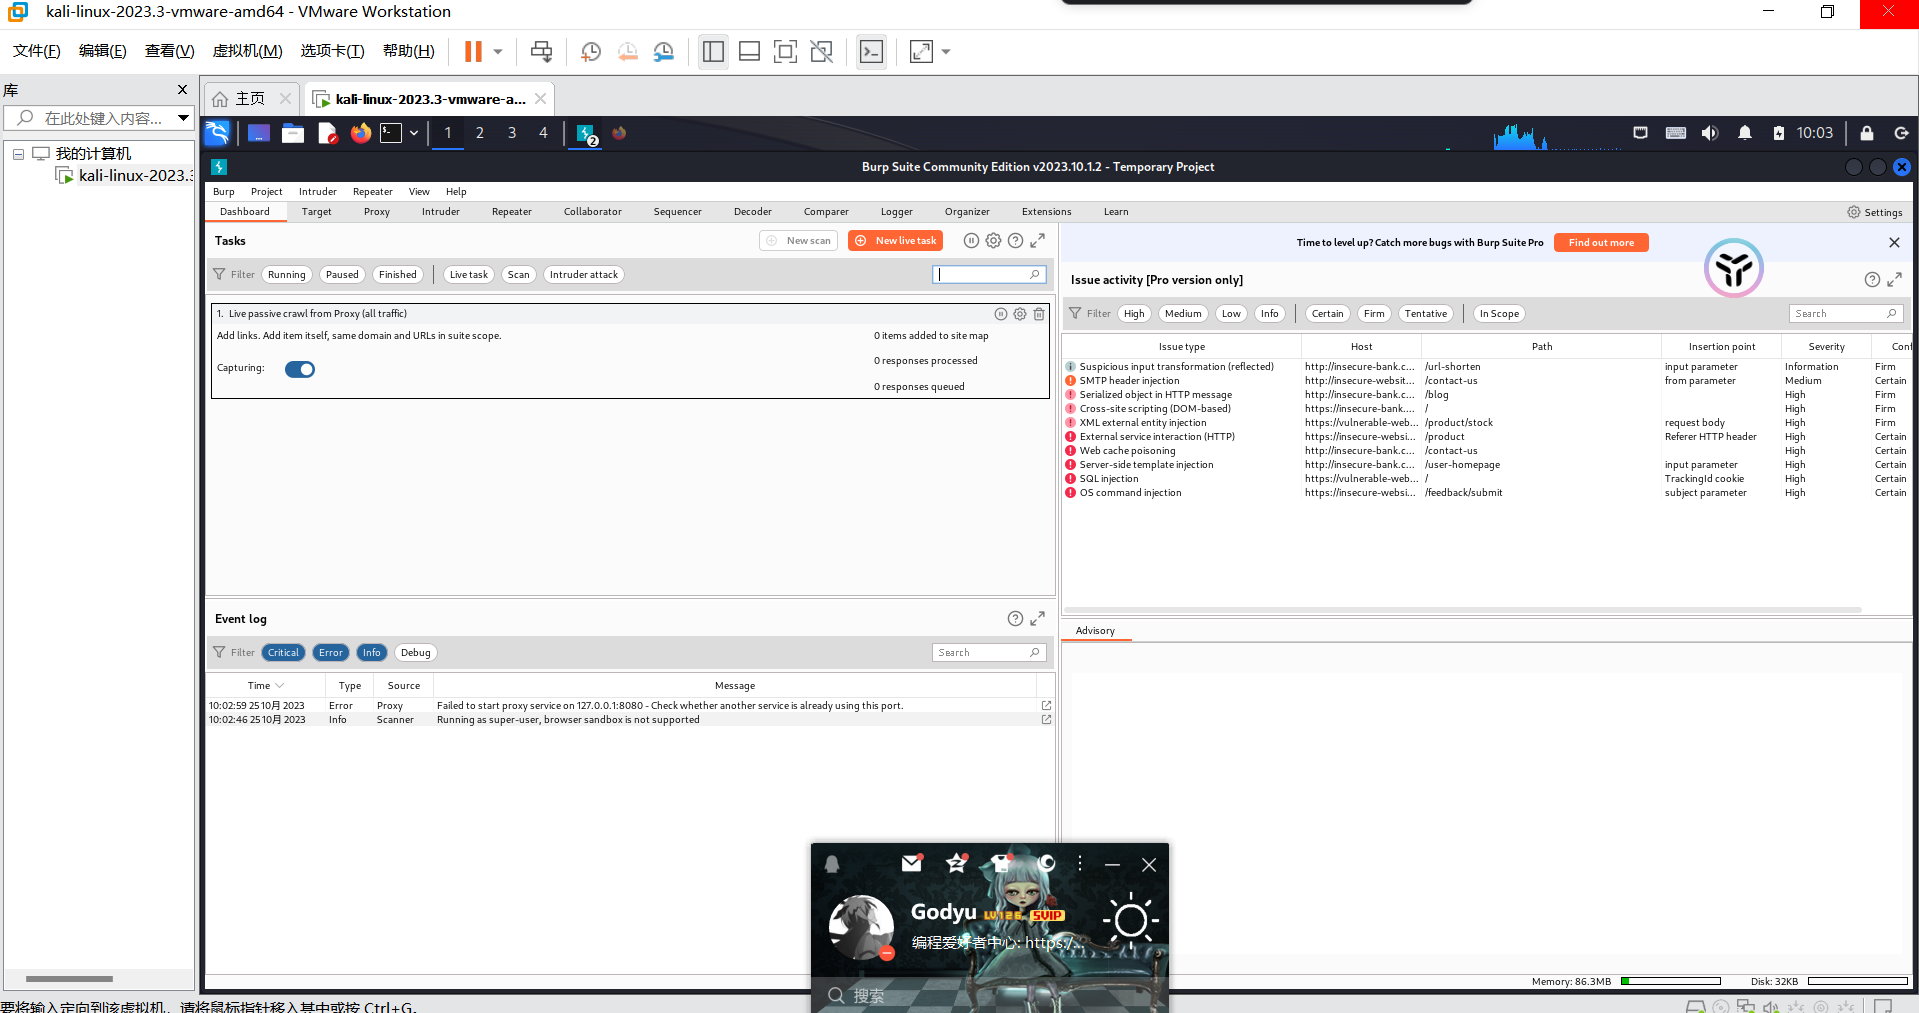
Task: Collapse the 我的计算机 tree node
Action: tap(18, 154)
